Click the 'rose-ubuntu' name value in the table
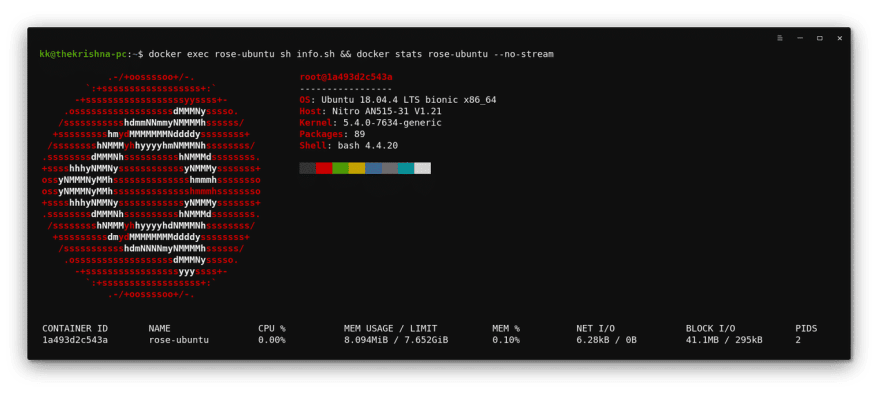 [x=178, y=340]
